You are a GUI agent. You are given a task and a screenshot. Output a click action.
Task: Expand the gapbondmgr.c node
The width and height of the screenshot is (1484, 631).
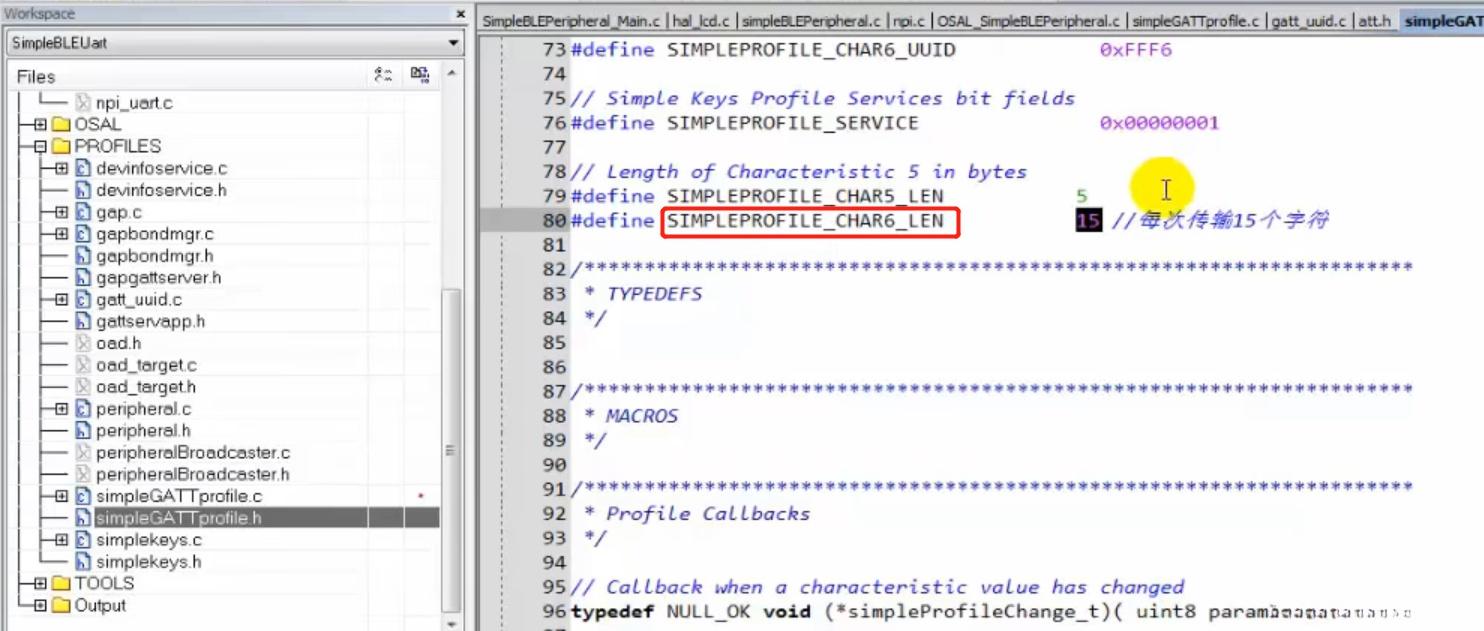coord(62,234)
